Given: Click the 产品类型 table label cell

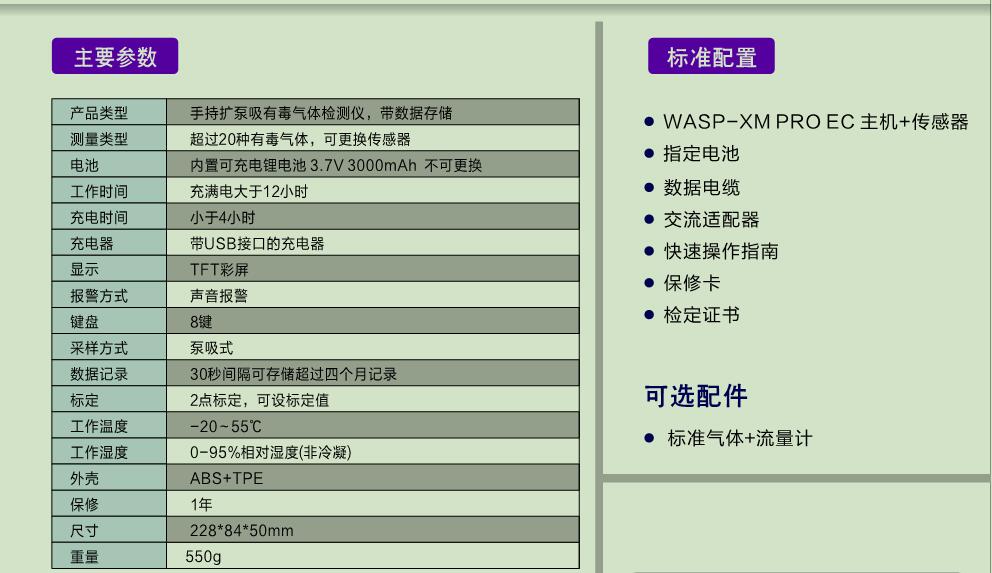Looking at the screenshot, I should pos(98,113).
